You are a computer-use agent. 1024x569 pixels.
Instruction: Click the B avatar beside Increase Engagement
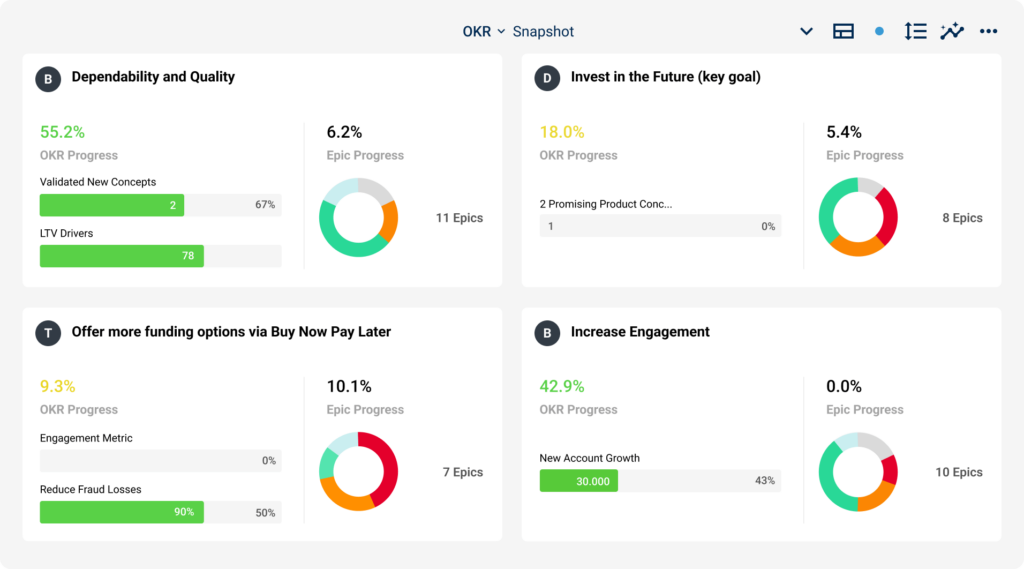click(x=547, y=333)
